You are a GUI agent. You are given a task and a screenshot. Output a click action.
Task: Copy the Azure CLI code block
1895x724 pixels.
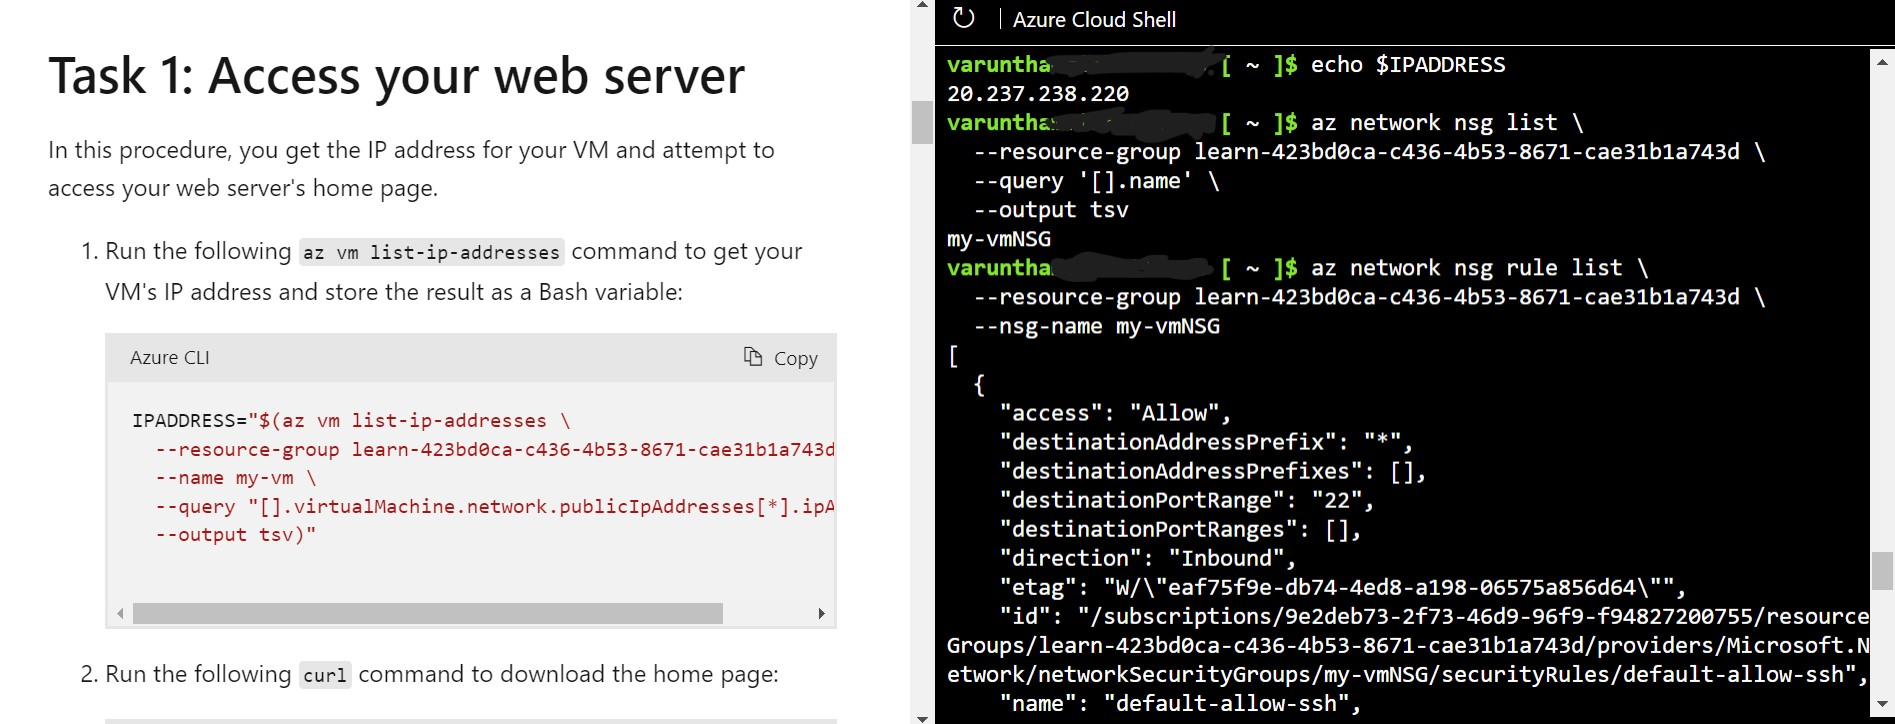[781, 358]
